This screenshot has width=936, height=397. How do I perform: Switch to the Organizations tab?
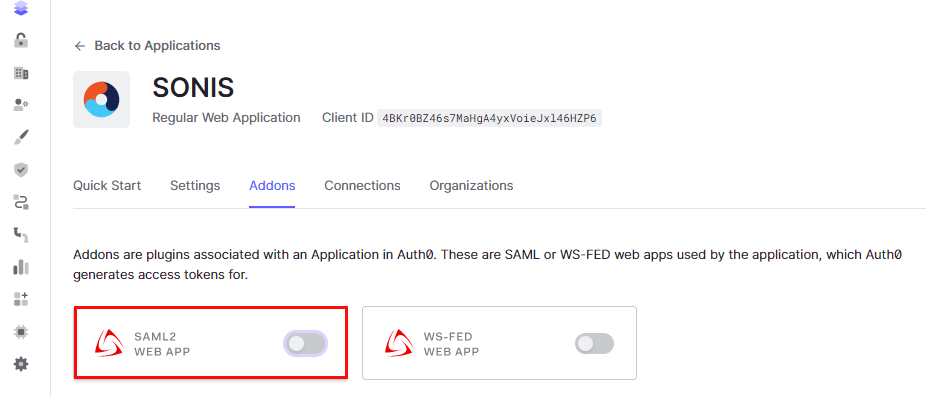pyautogui.click(x=472, y=186)
